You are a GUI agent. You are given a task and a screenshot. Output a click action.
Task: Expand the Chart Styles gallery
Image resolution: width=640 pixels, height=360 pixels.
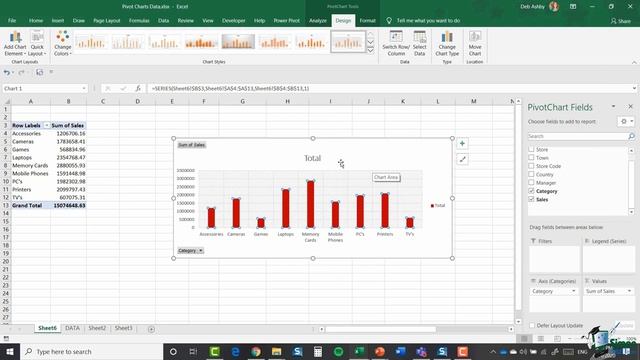click(371, 51)
